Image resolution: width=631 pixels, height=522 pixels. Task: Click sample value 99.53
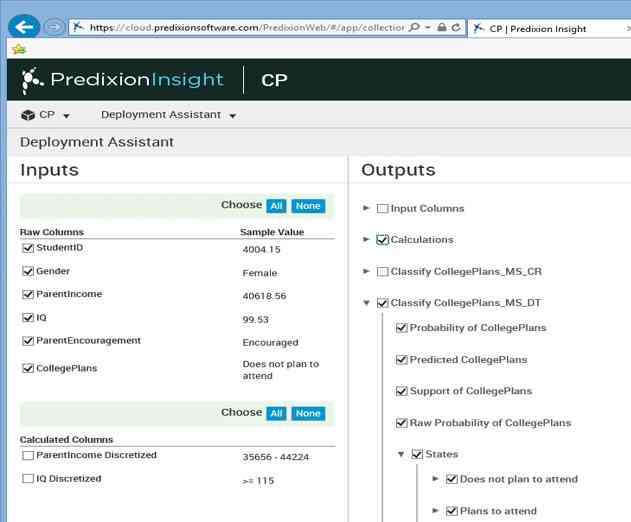(256, 320)
